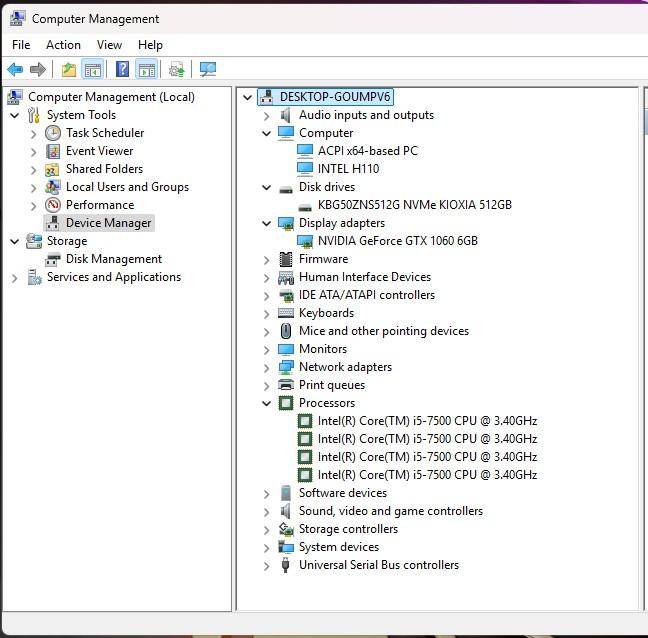Click the Keyboards category icon
The height and width of the screenshot is (638, 648).
point(286,313)
